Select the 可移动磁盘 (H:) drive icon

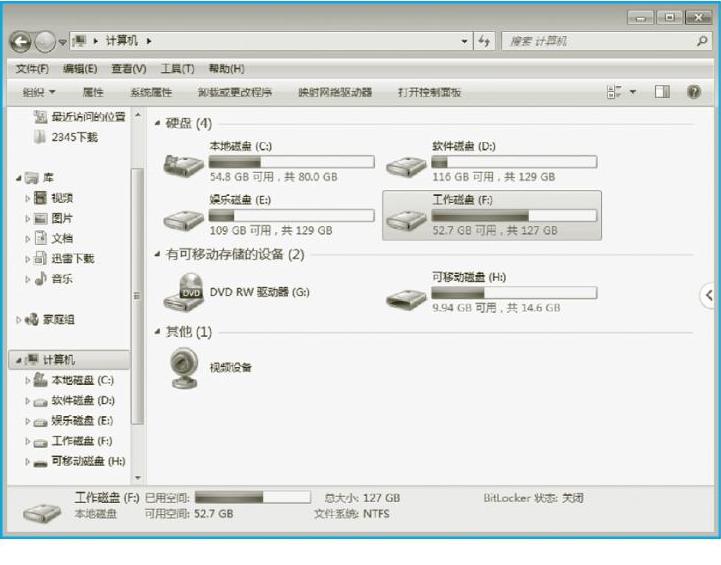coord(406,299)
